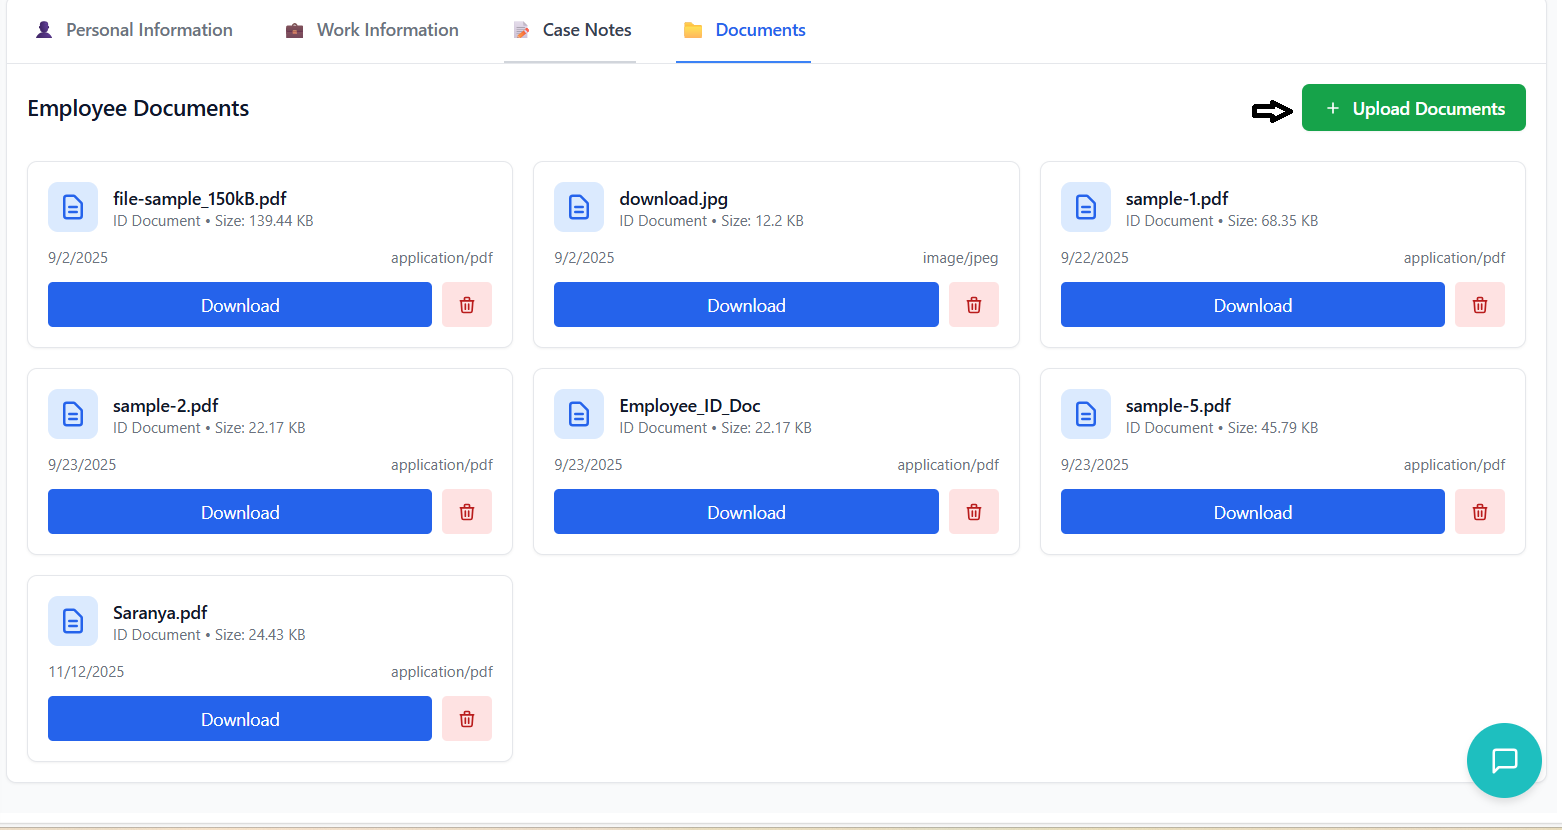Remove sample-1.pdf using its trash icon
The width and height of the screenshot is (1562, 830).
[x=1479, y=305]
